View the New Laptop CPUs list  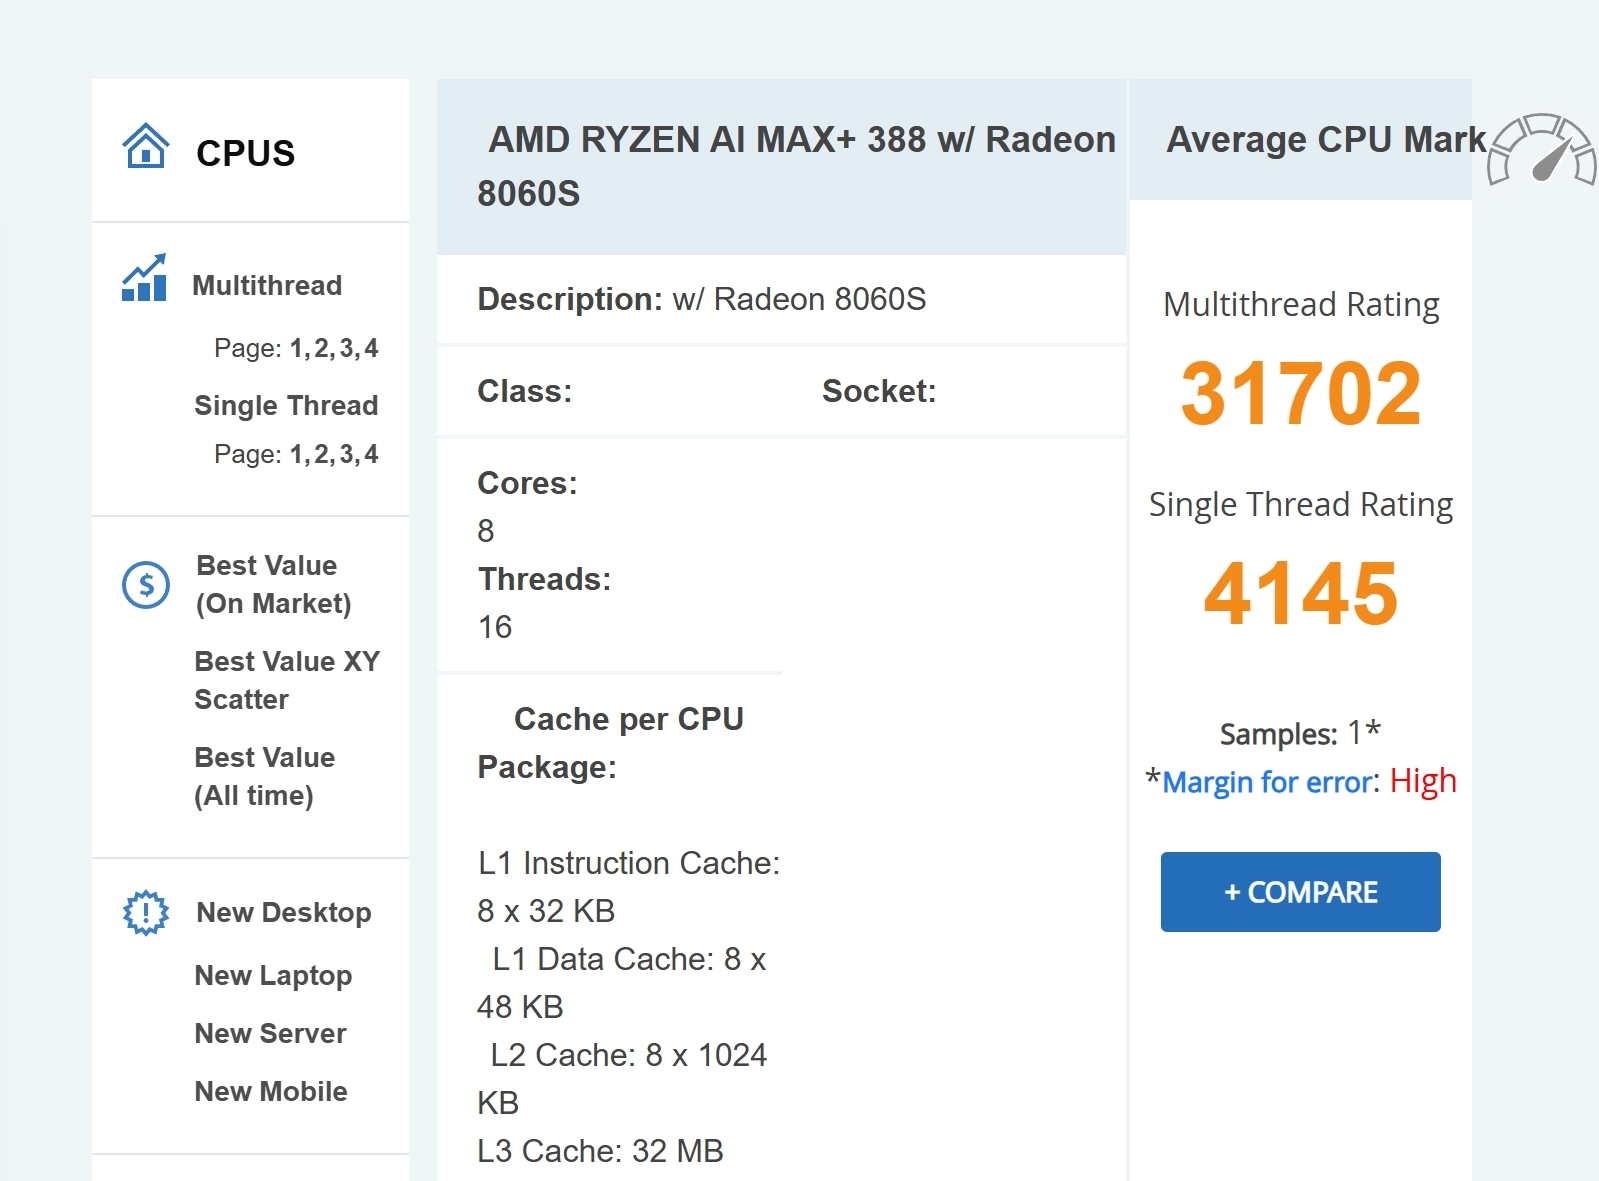tap(273, 976)
